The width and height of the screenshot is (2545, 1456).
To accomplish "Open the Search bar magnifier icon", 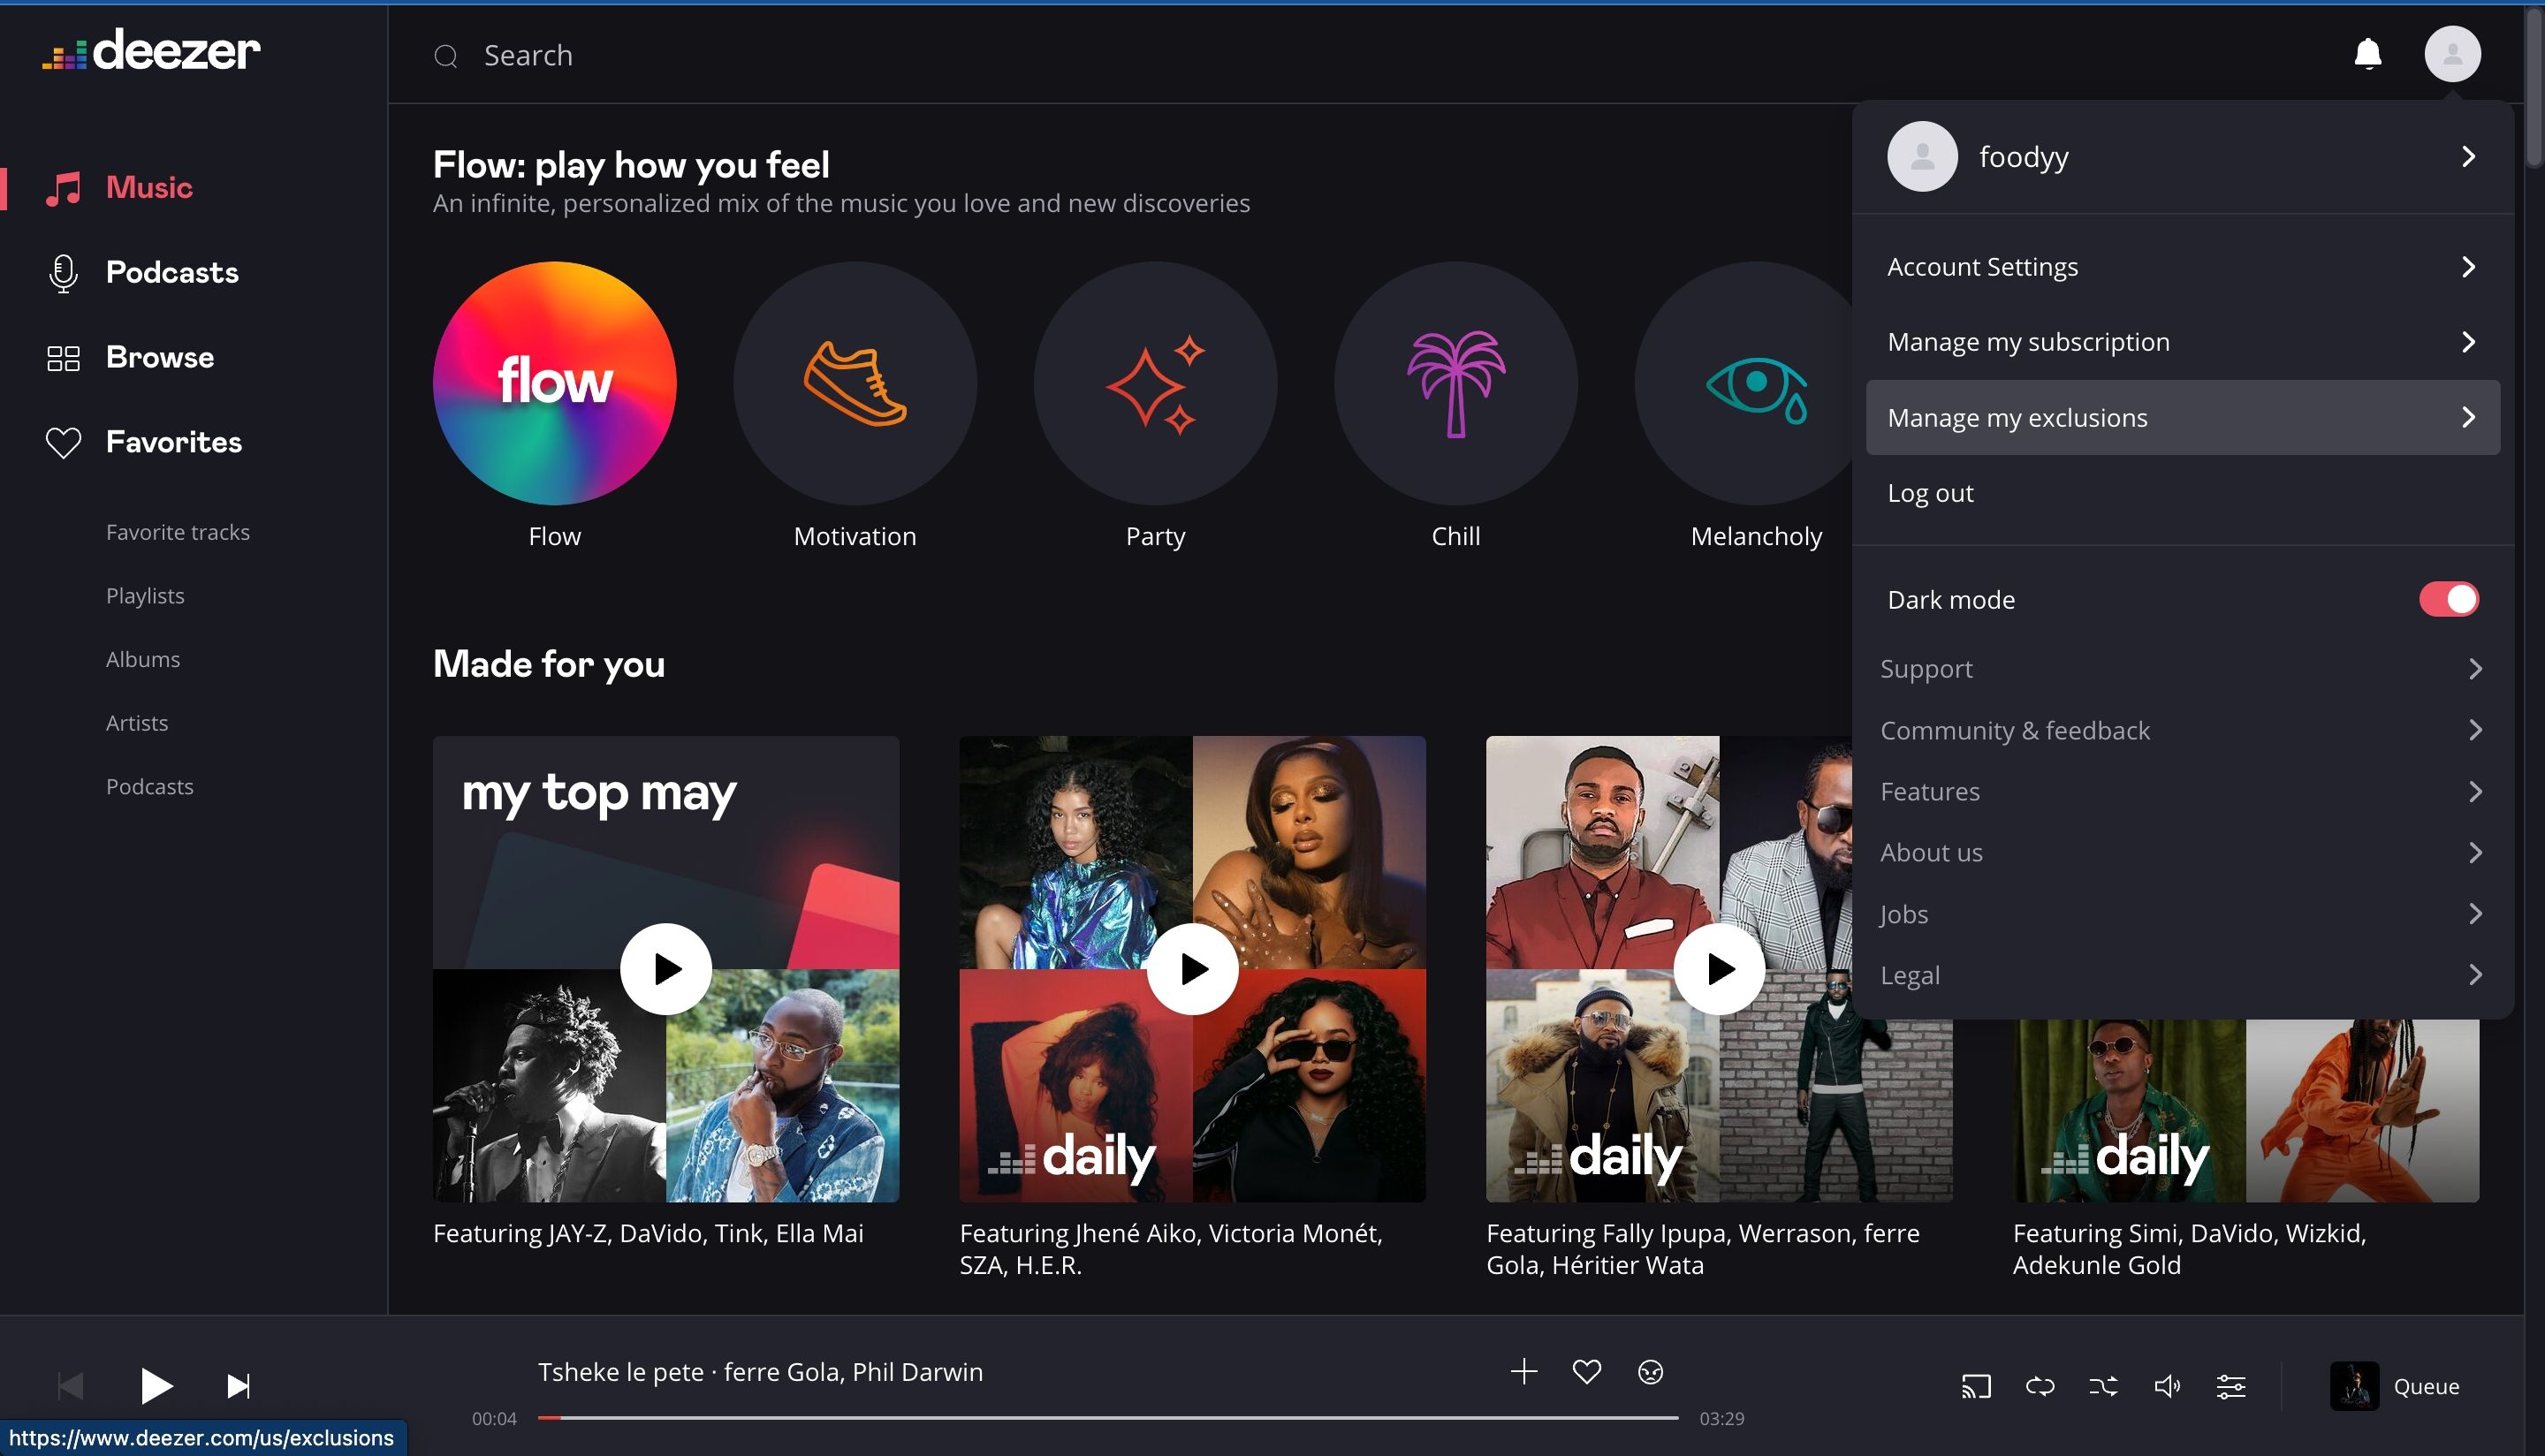I will pyautogui.click(x=447, y=55).
